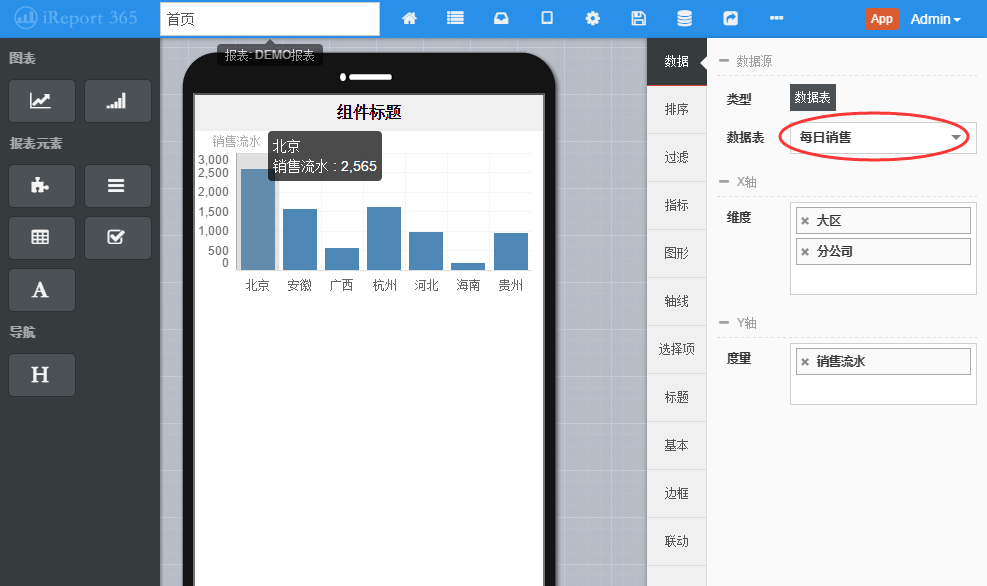The height and width of the screenshot is (586, 987).
Task: Click the 销售流水 chart legend label
Action: click(x=236, y=142)
